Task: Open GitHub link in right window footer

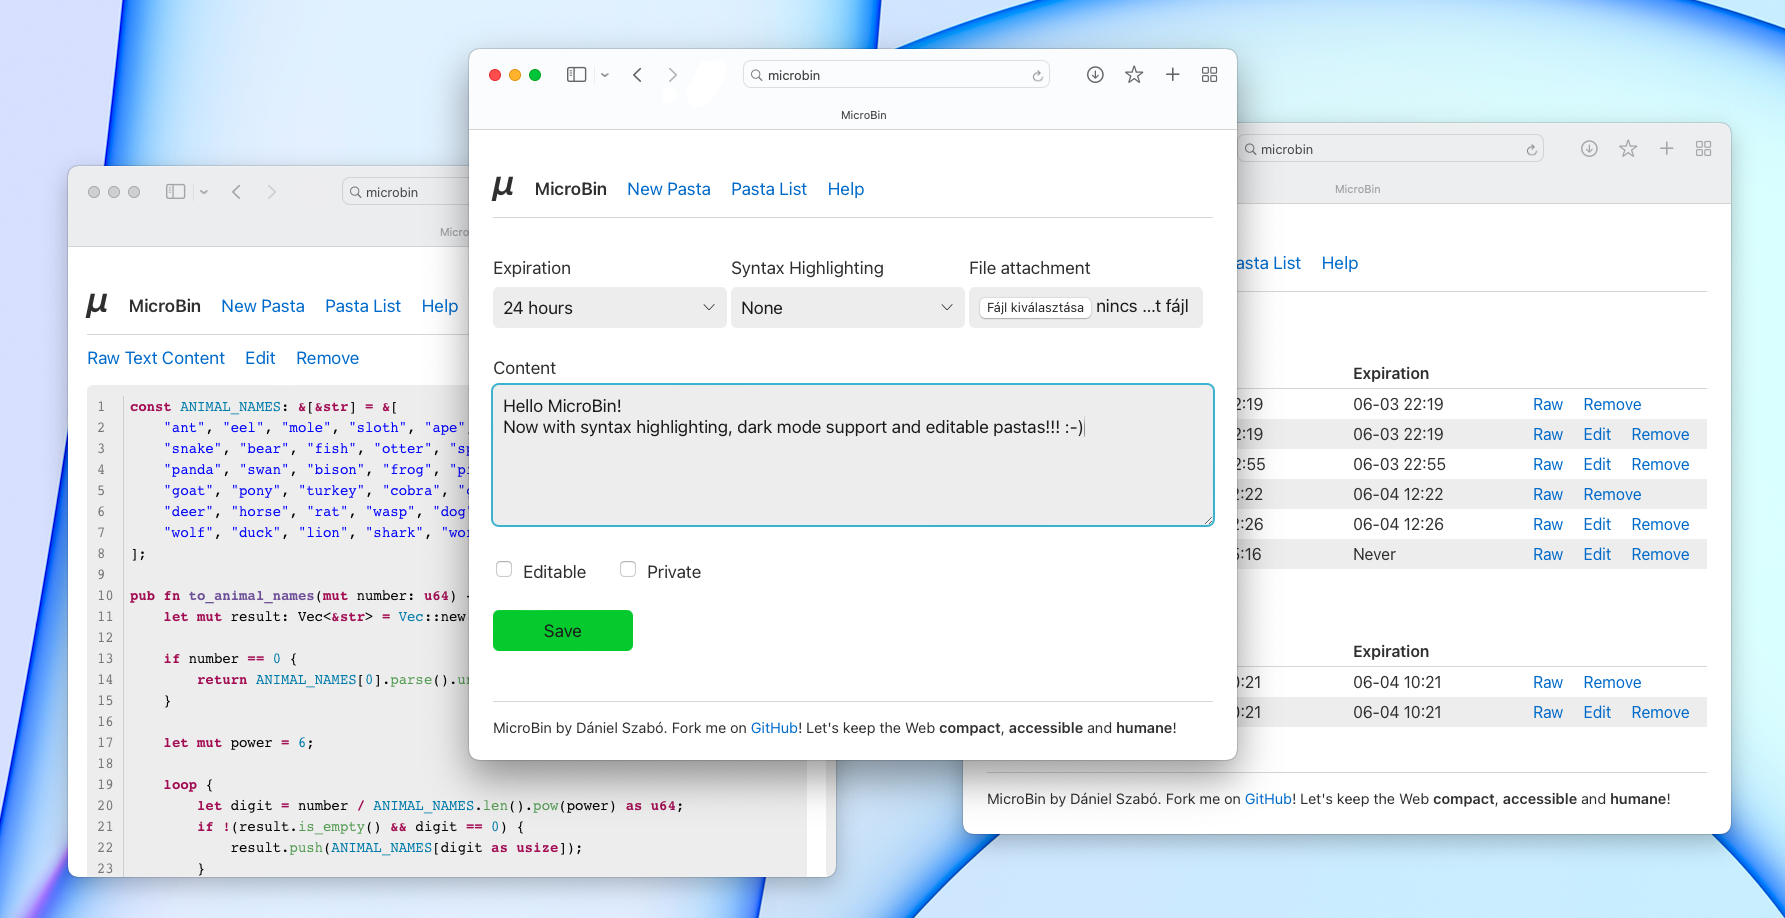Action: [1269, 799]
